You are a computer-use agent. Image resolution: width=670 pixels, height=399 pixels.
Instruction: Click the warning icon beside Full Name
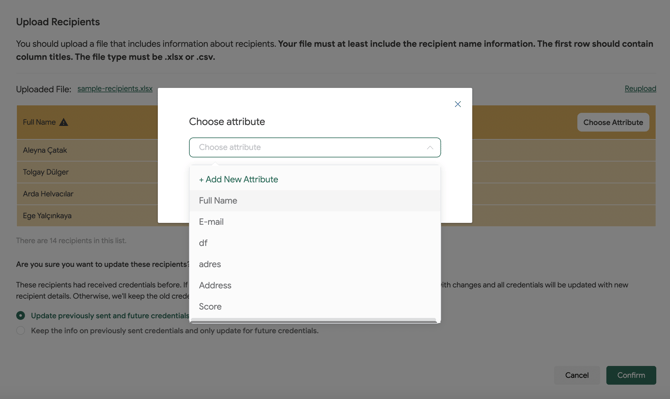64,122
